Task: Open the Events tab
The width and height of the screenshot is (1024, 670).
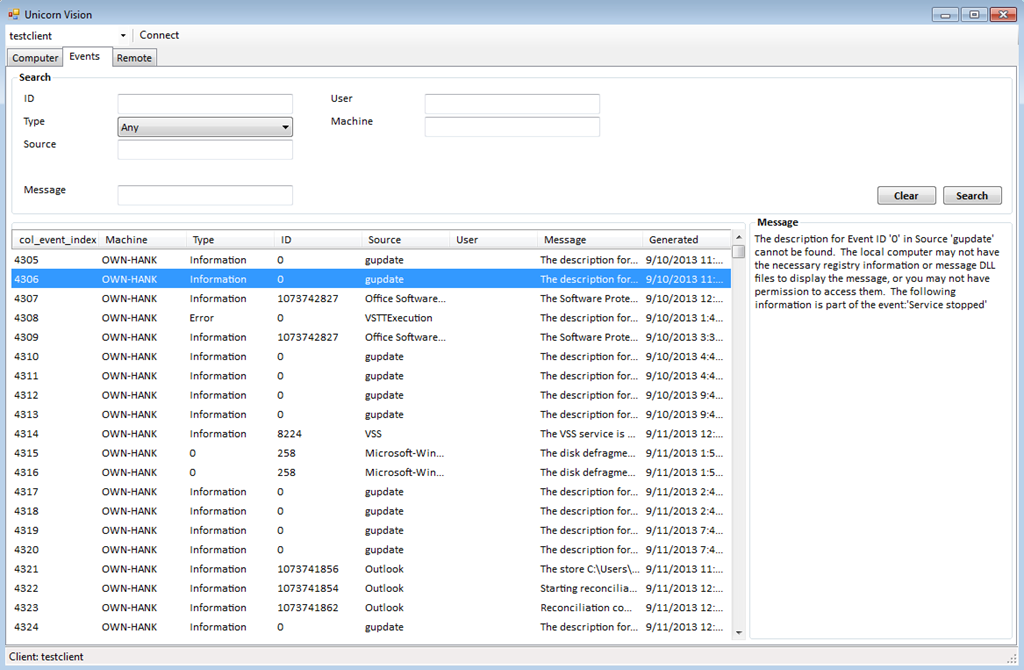Action: click(84, 57)
